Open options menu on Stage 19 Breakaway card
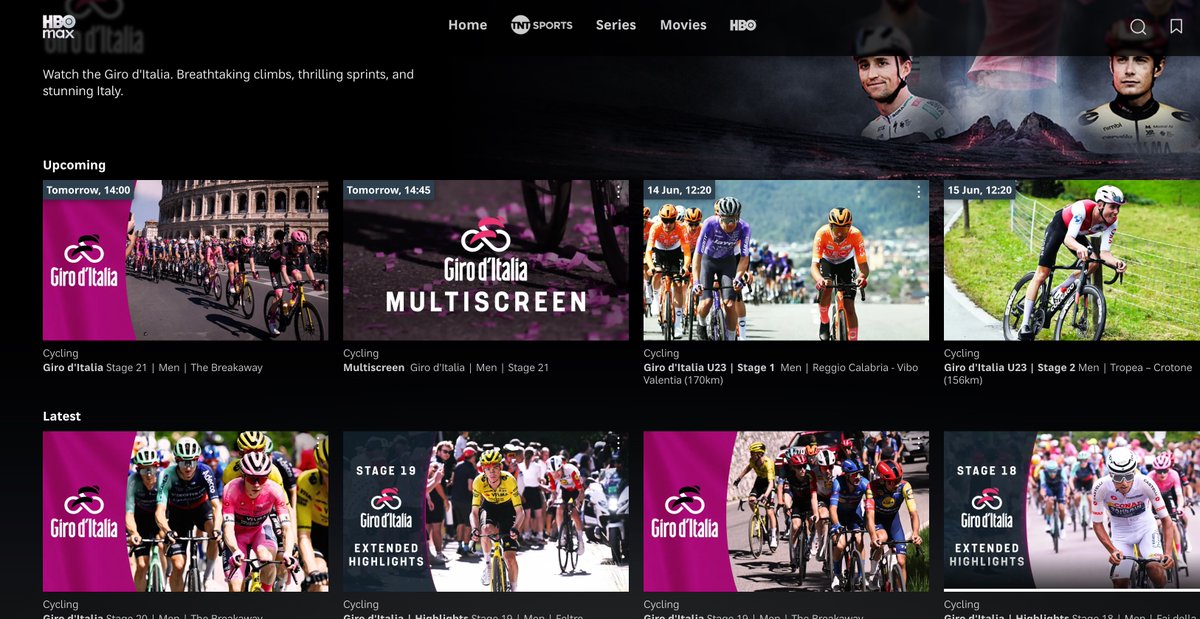 tap(919, 442)
